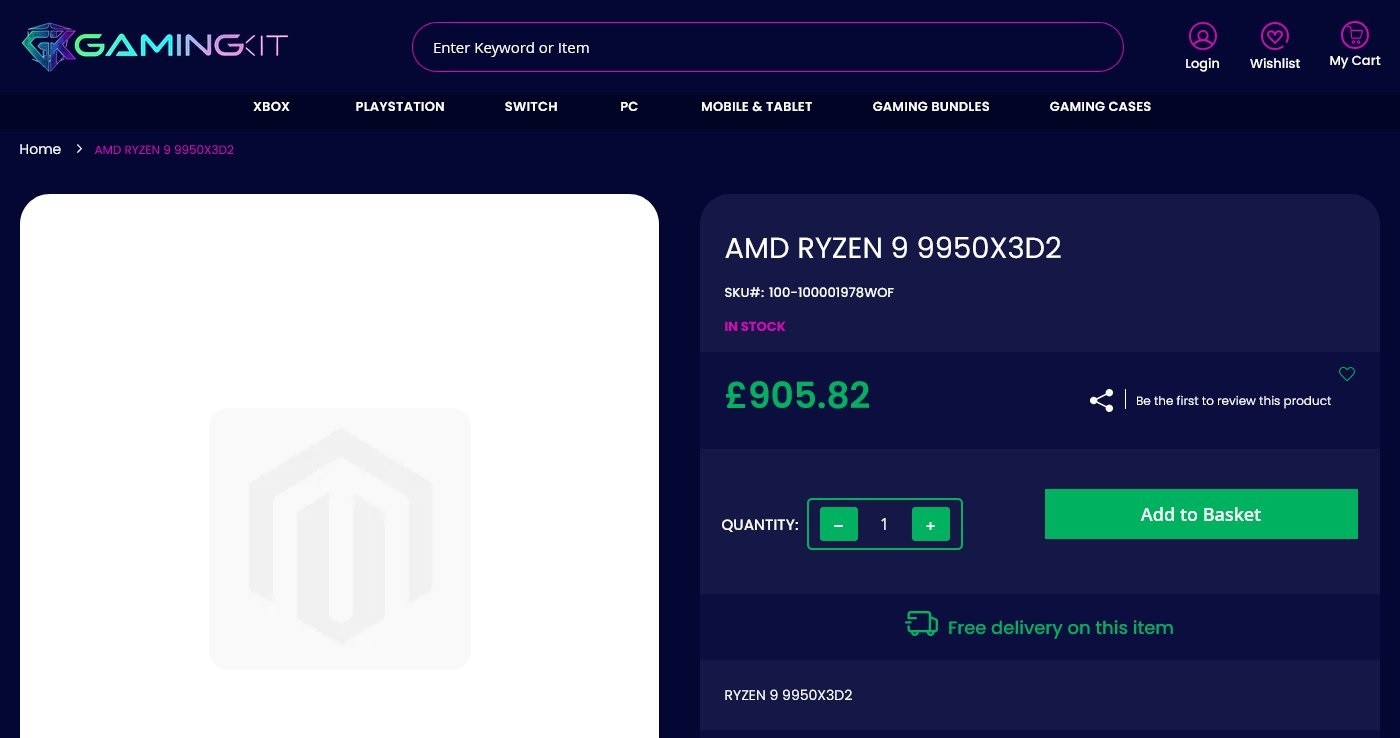1400x738 pixels.
Task: Open the PLAYSTATION menu
Action: pos(400,107)
